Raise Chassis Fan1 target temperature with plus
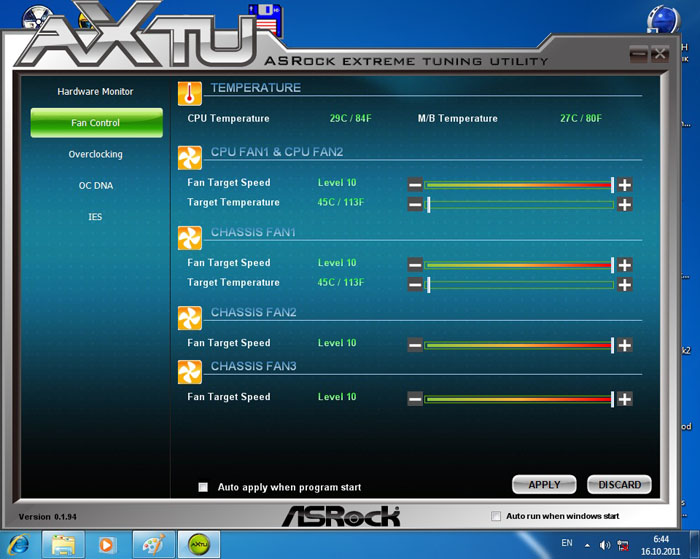The image size is (700, 559). (625, 284)
